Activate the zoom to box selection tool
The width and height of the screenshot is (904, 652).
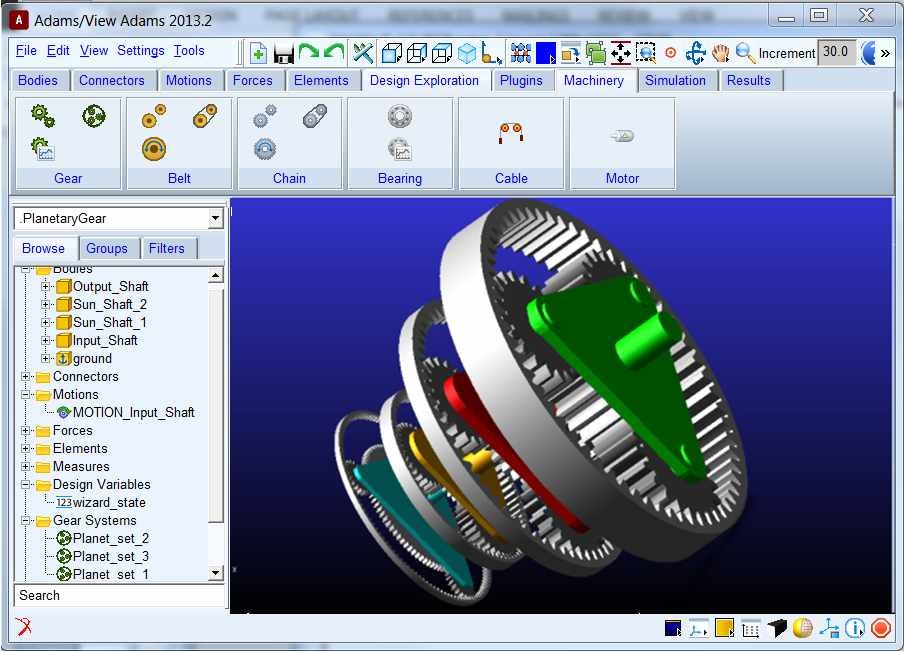coord(646,52)
